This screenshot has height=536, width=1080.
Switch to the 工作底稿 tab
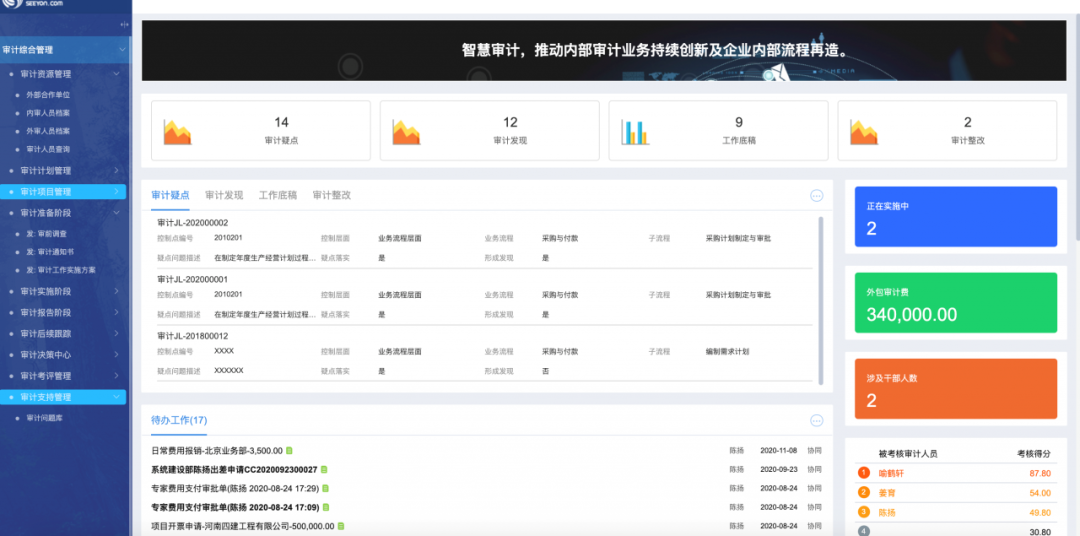pos(277,195)
